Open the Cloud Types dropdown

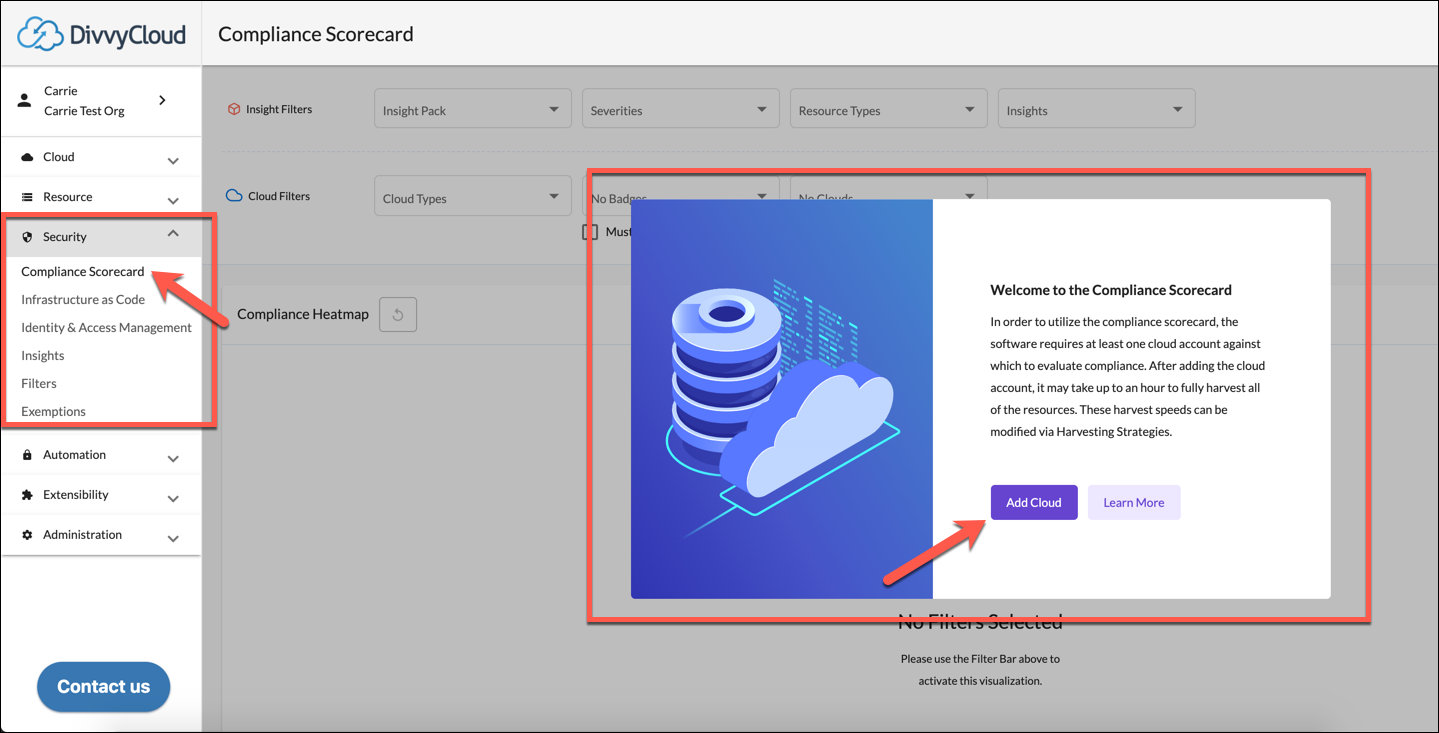[472, 197]
